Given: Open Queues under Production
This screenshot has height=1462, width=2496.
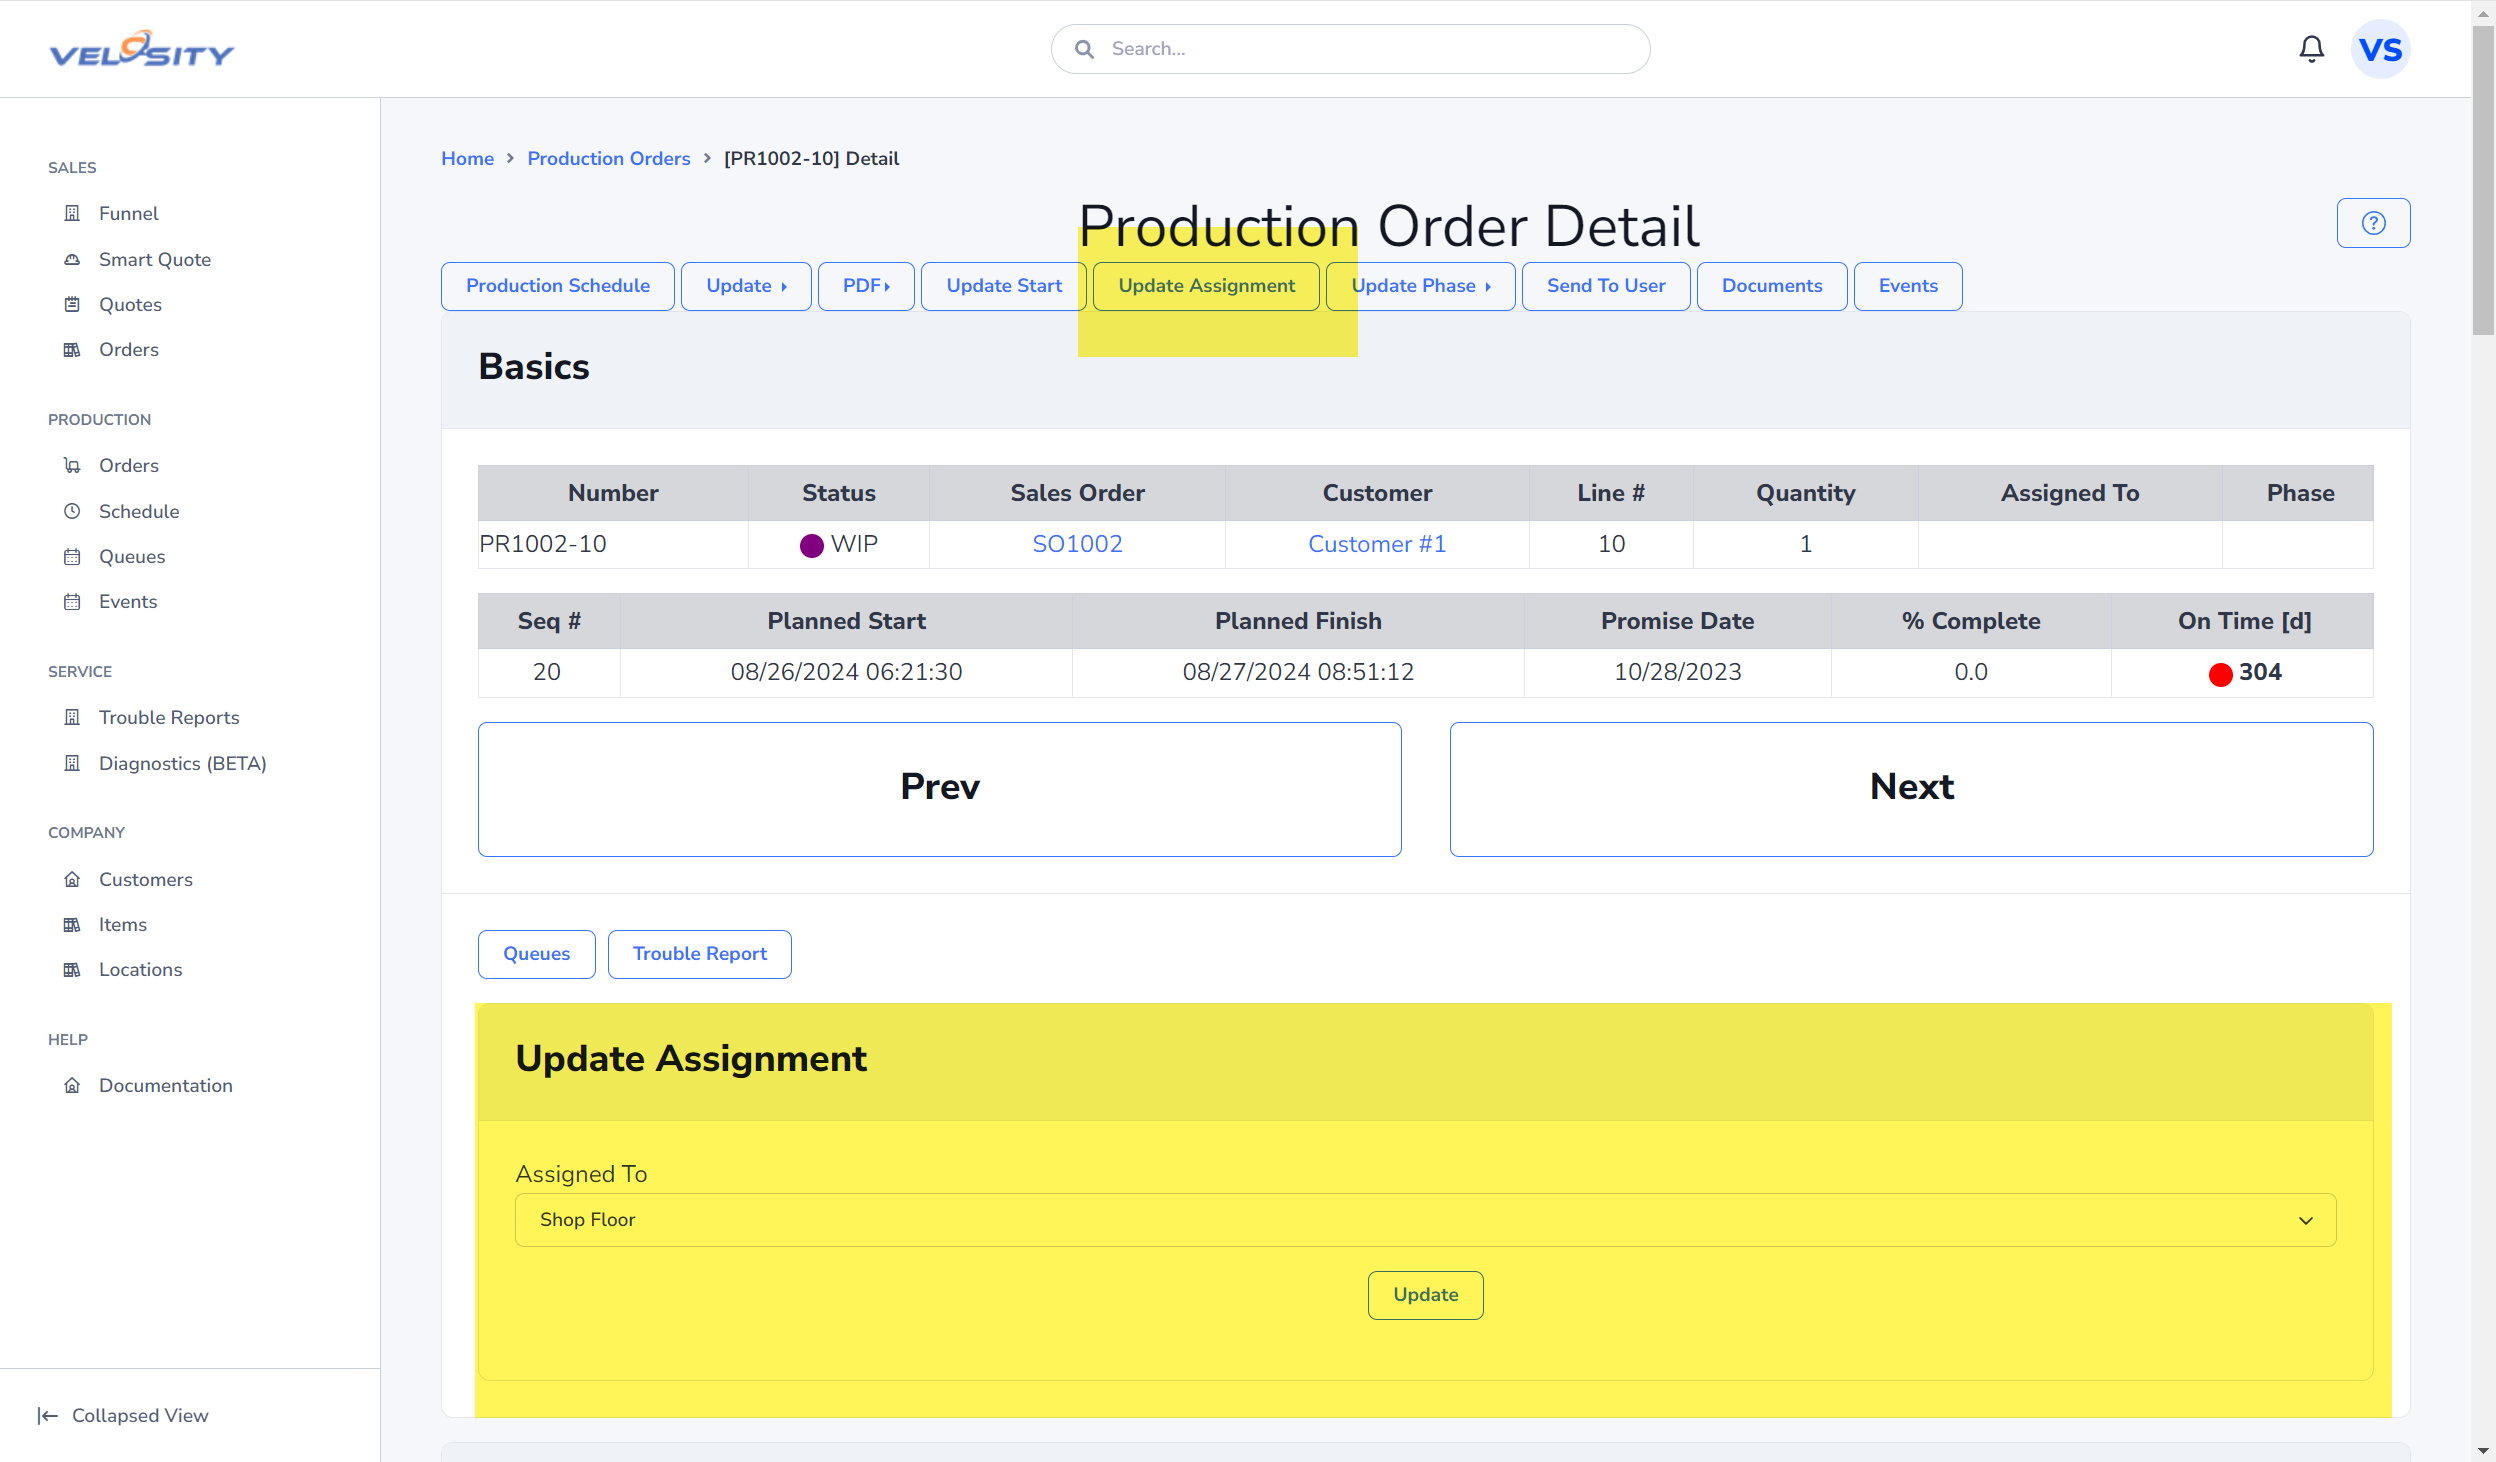Looking at the screenshot, I should (132, 556).
